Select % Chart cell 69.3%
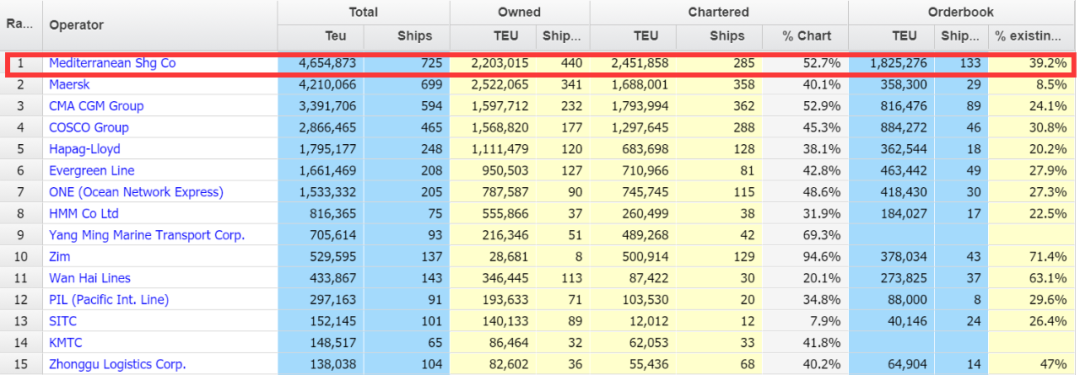1080x375 pixels. (x=805, y=235)
